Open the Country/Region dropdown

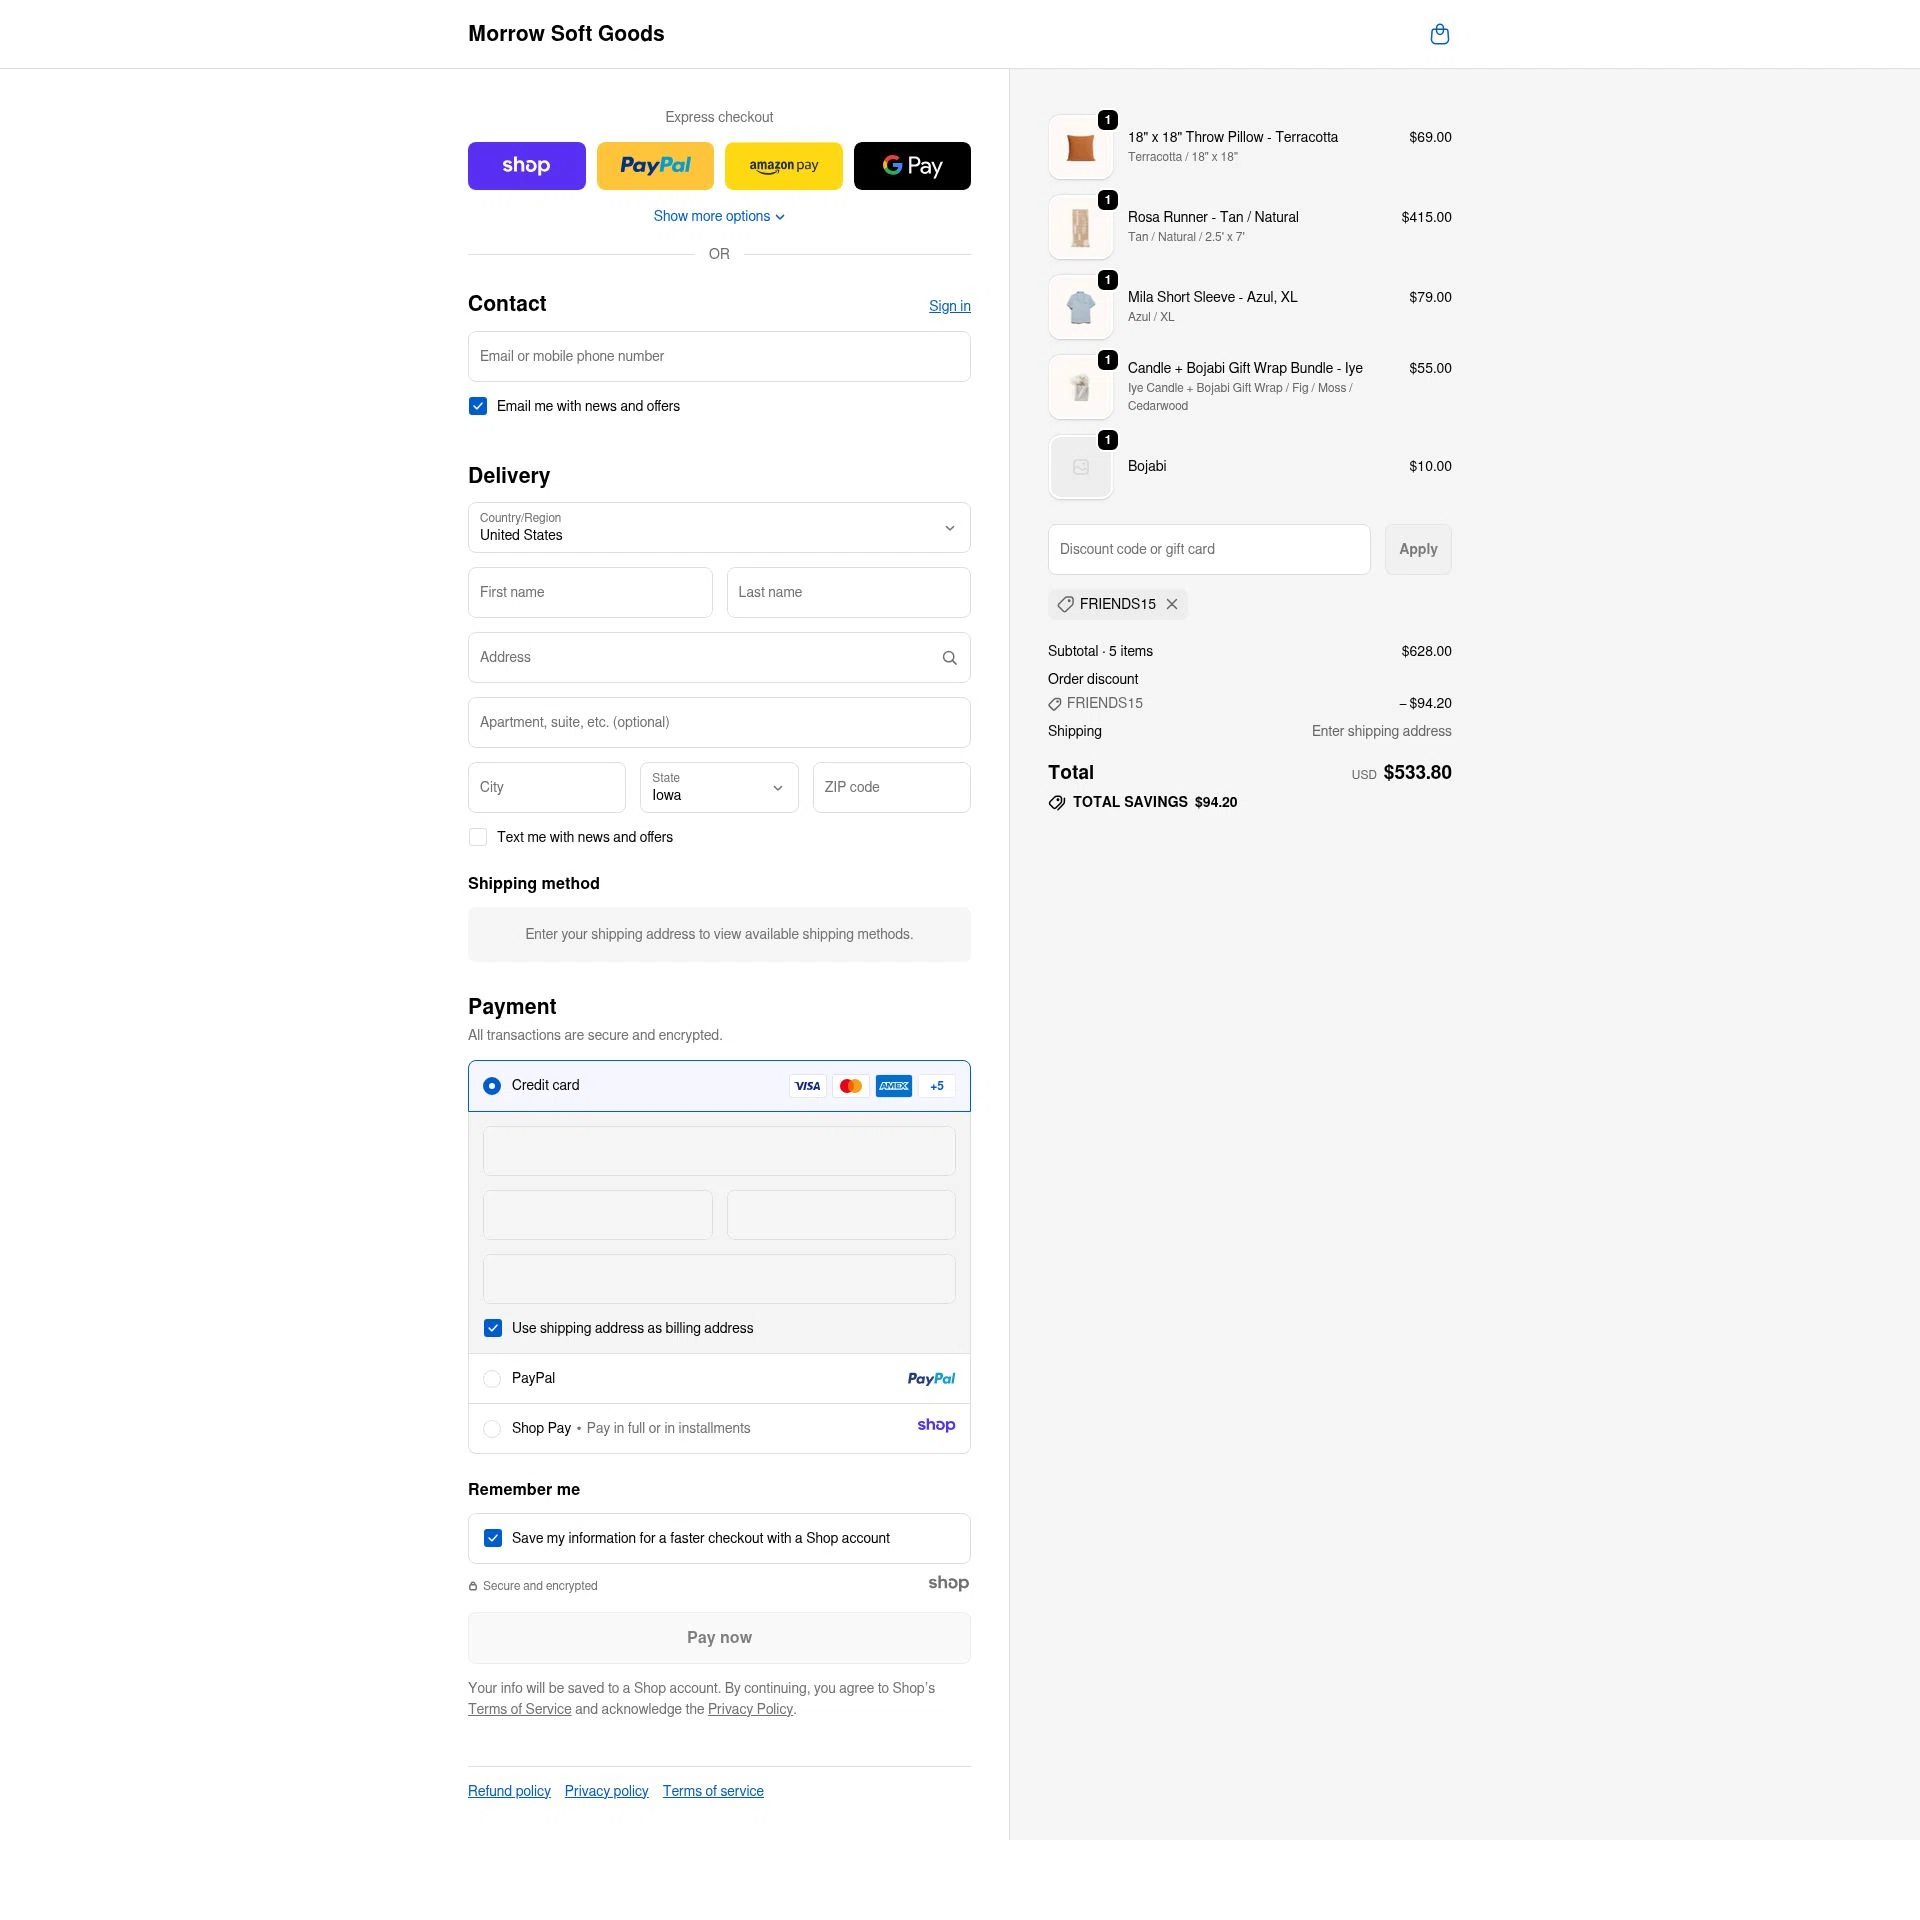point(719,528)
